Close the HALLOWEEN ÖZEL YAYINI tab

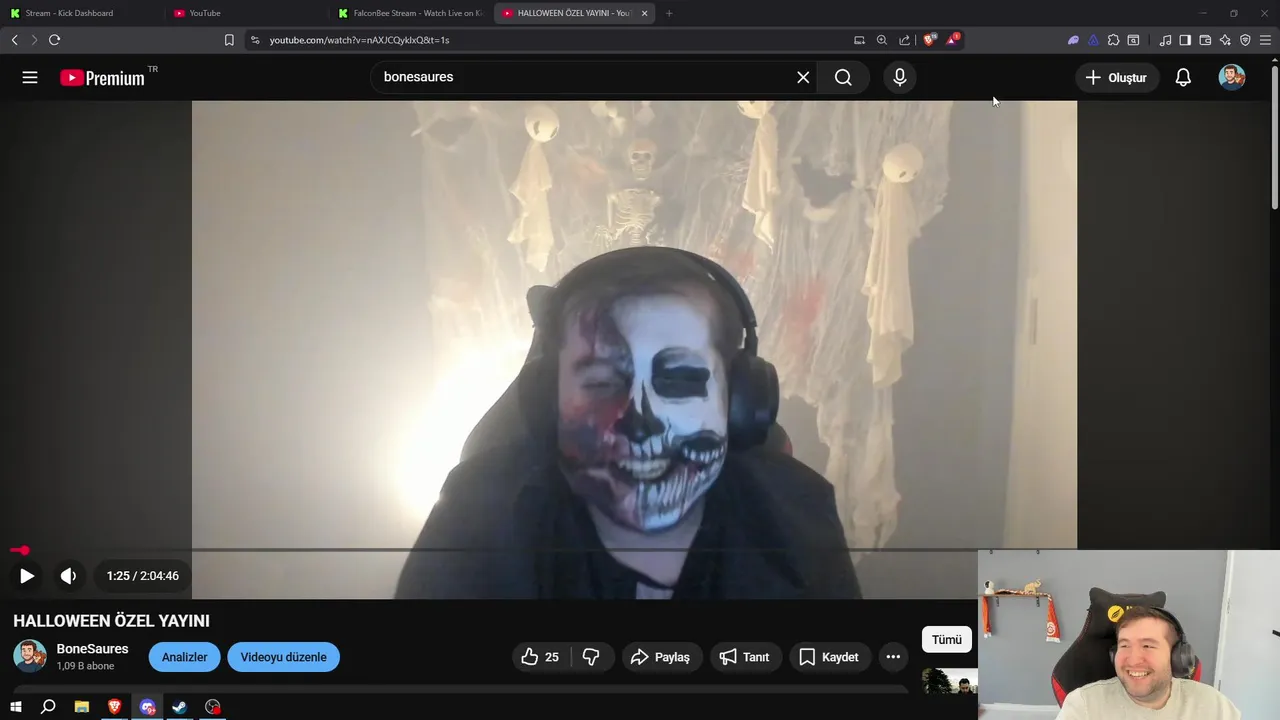point(644,13)
